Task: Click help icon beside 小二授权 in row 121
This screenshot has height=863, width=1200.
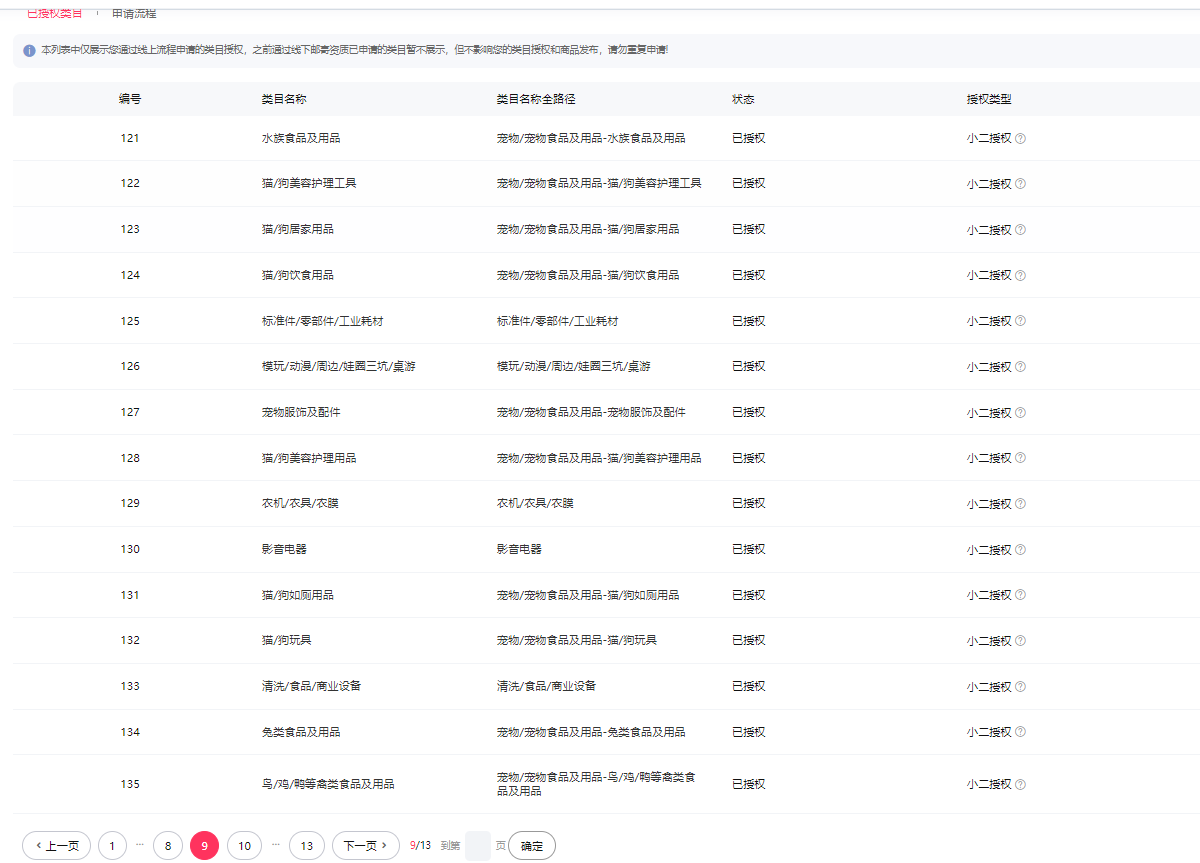Action: click(1020, 139)
